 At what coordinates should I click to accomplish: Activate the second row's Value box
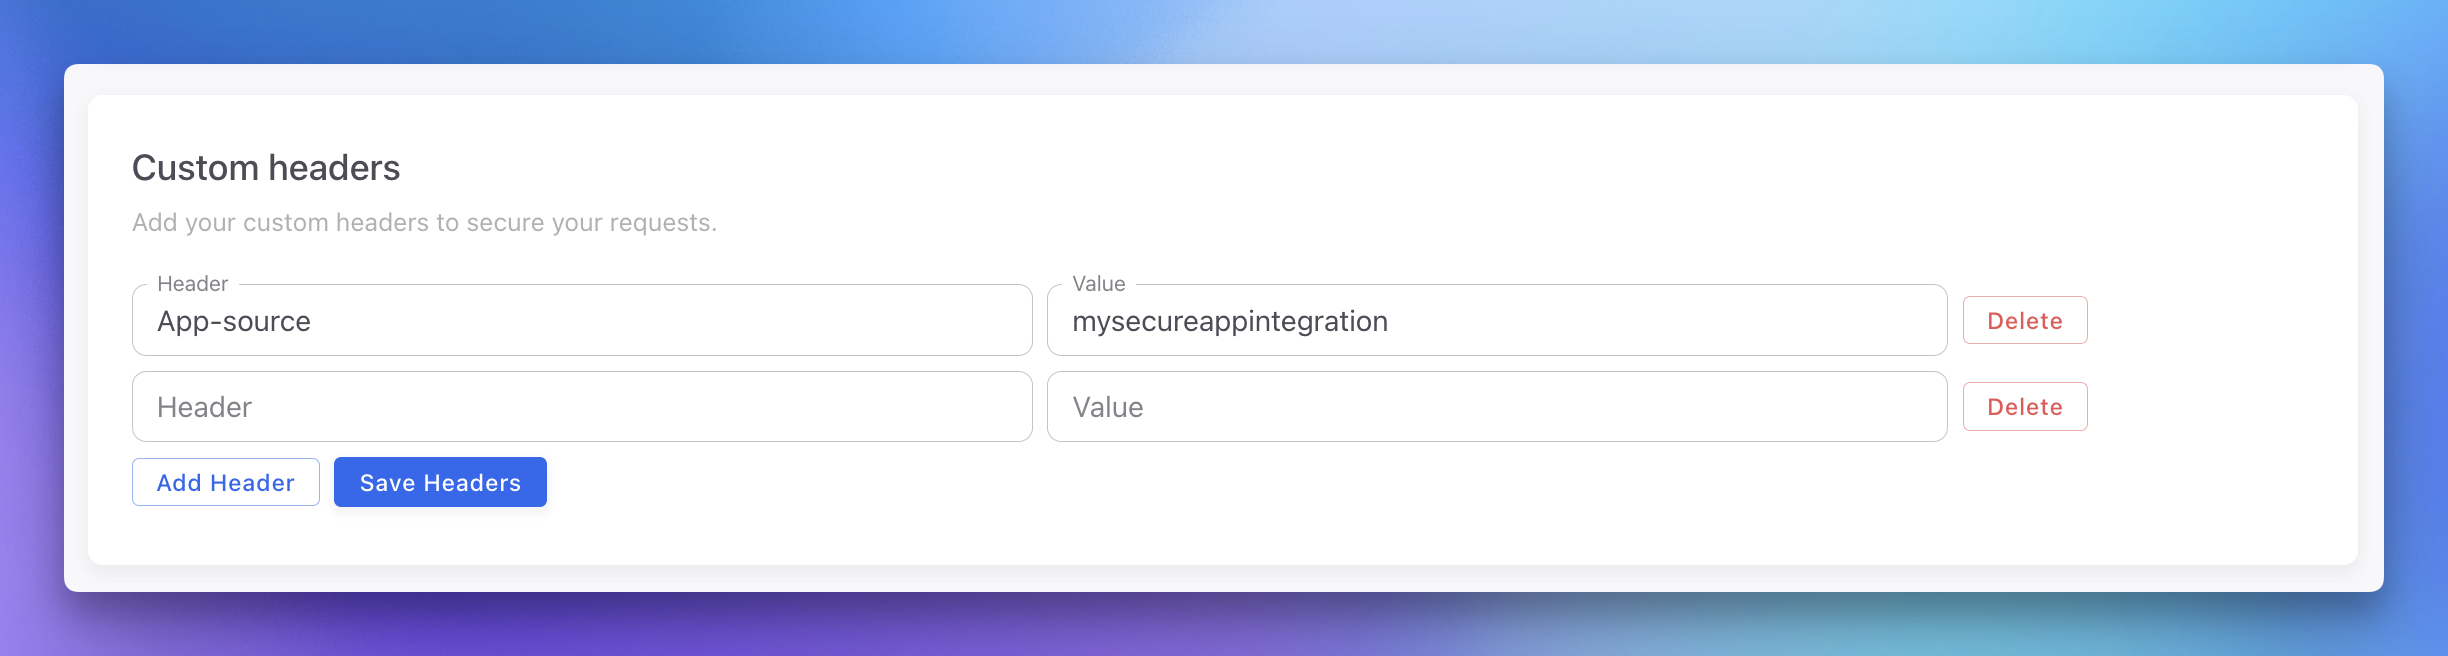point(1494,406)
